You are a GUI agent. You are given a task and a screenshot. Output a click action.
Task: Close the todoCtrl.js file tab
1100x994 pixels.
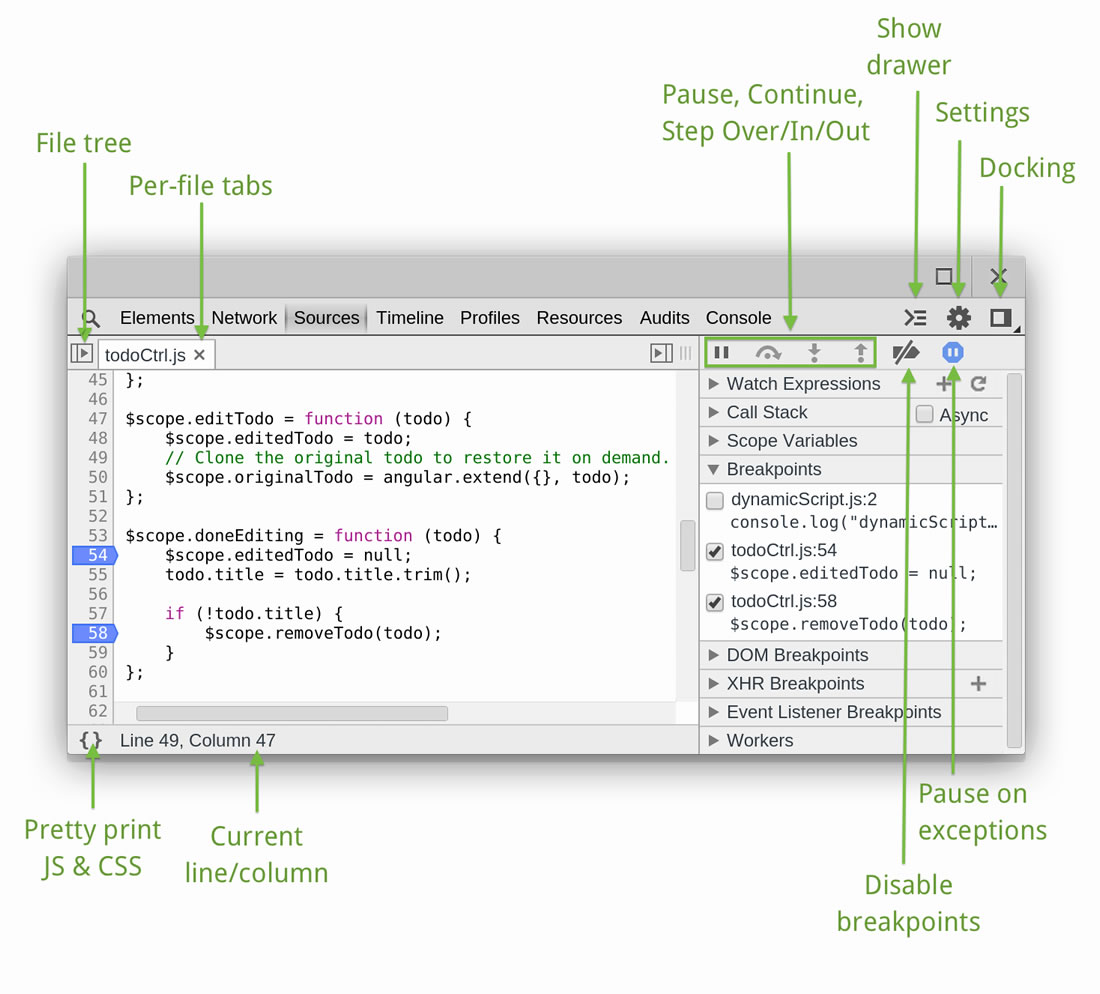coord(199,355)
